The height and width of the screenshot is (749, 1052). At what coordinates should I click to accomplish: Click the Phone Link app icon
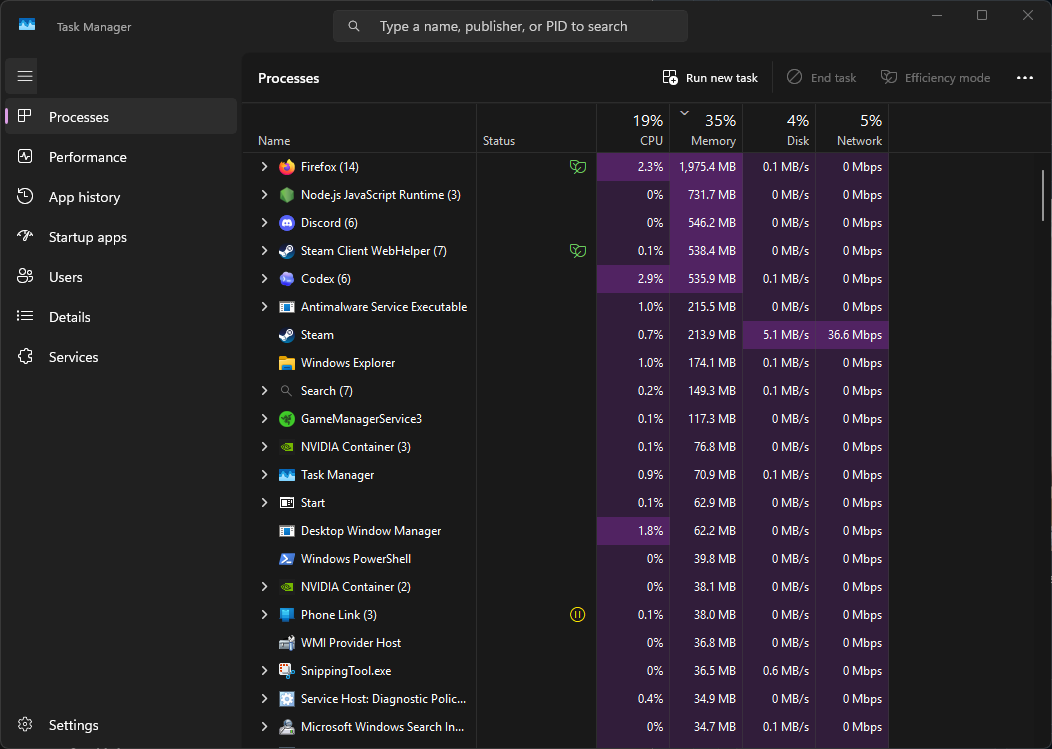click(x=286, y=615)
